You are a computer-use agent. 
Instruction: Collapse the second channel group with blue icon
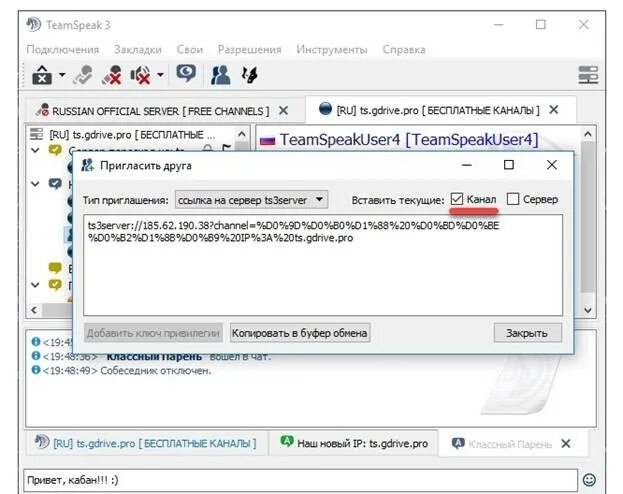[x=36, y=184]
